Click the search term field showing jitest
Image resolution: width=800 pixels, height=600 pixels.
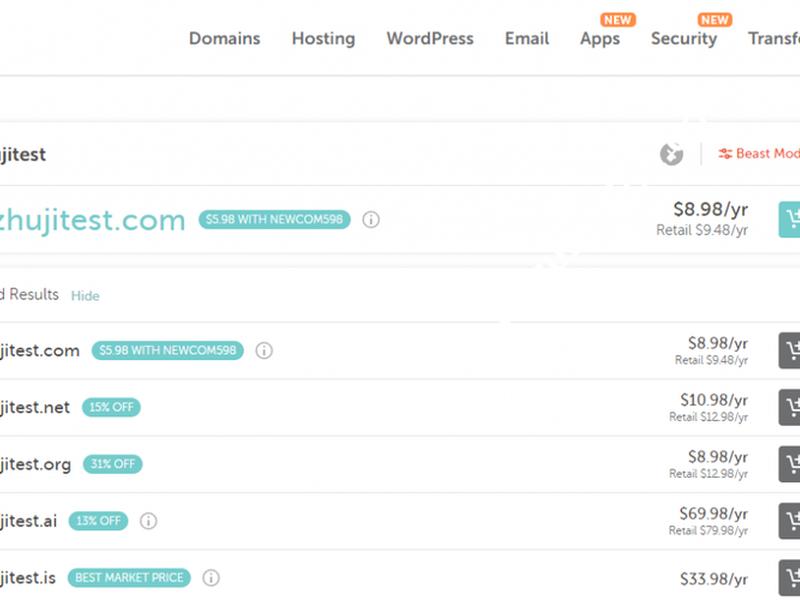pyautogui.click(x=23, y=155)
